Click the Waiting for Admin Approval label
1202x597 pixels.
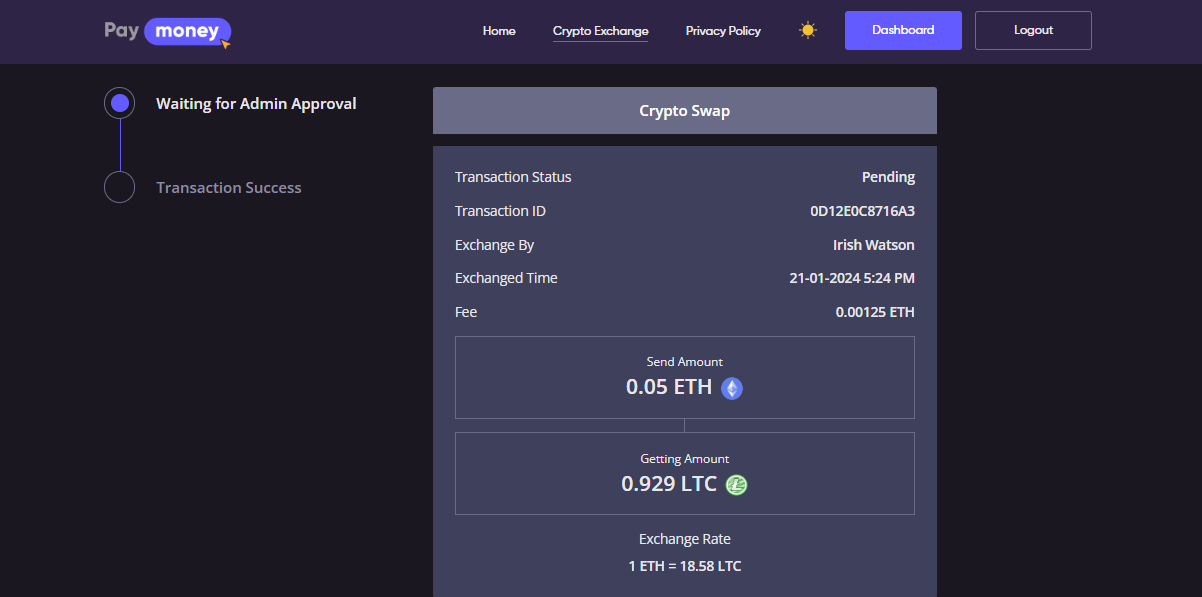click(256, 103)
